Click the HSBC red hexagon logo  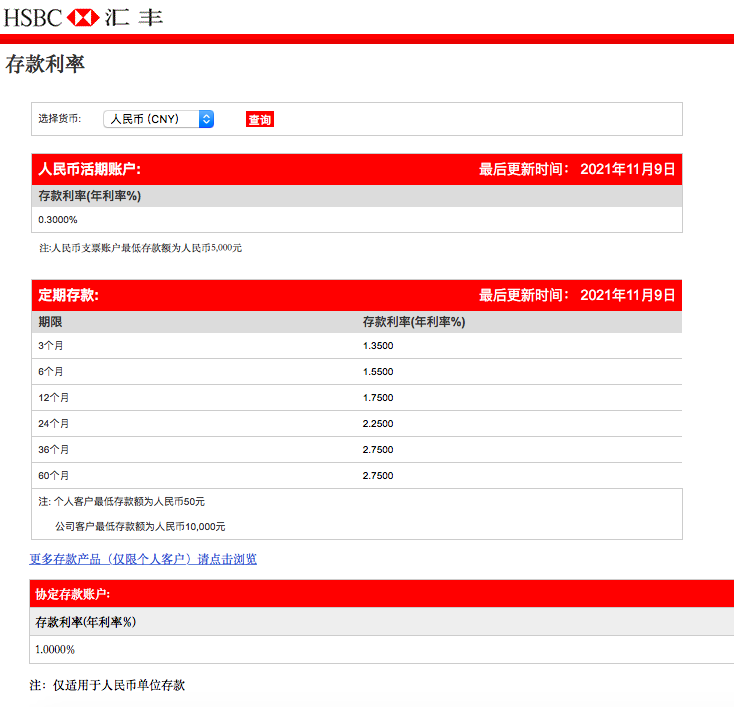pyautogui.click(x=83, y=17)
